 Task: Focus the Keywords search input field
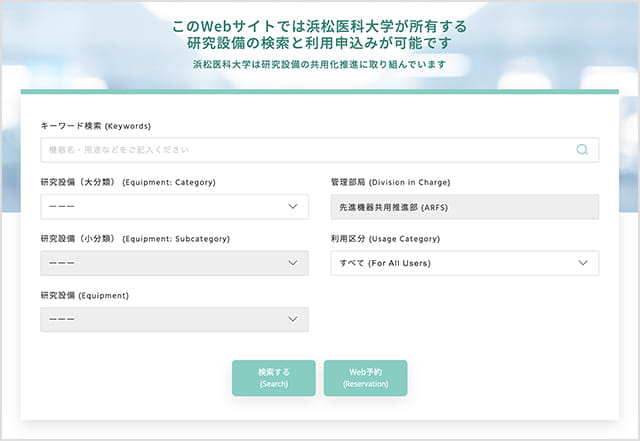pyautogui.click(x=300, y=150)
